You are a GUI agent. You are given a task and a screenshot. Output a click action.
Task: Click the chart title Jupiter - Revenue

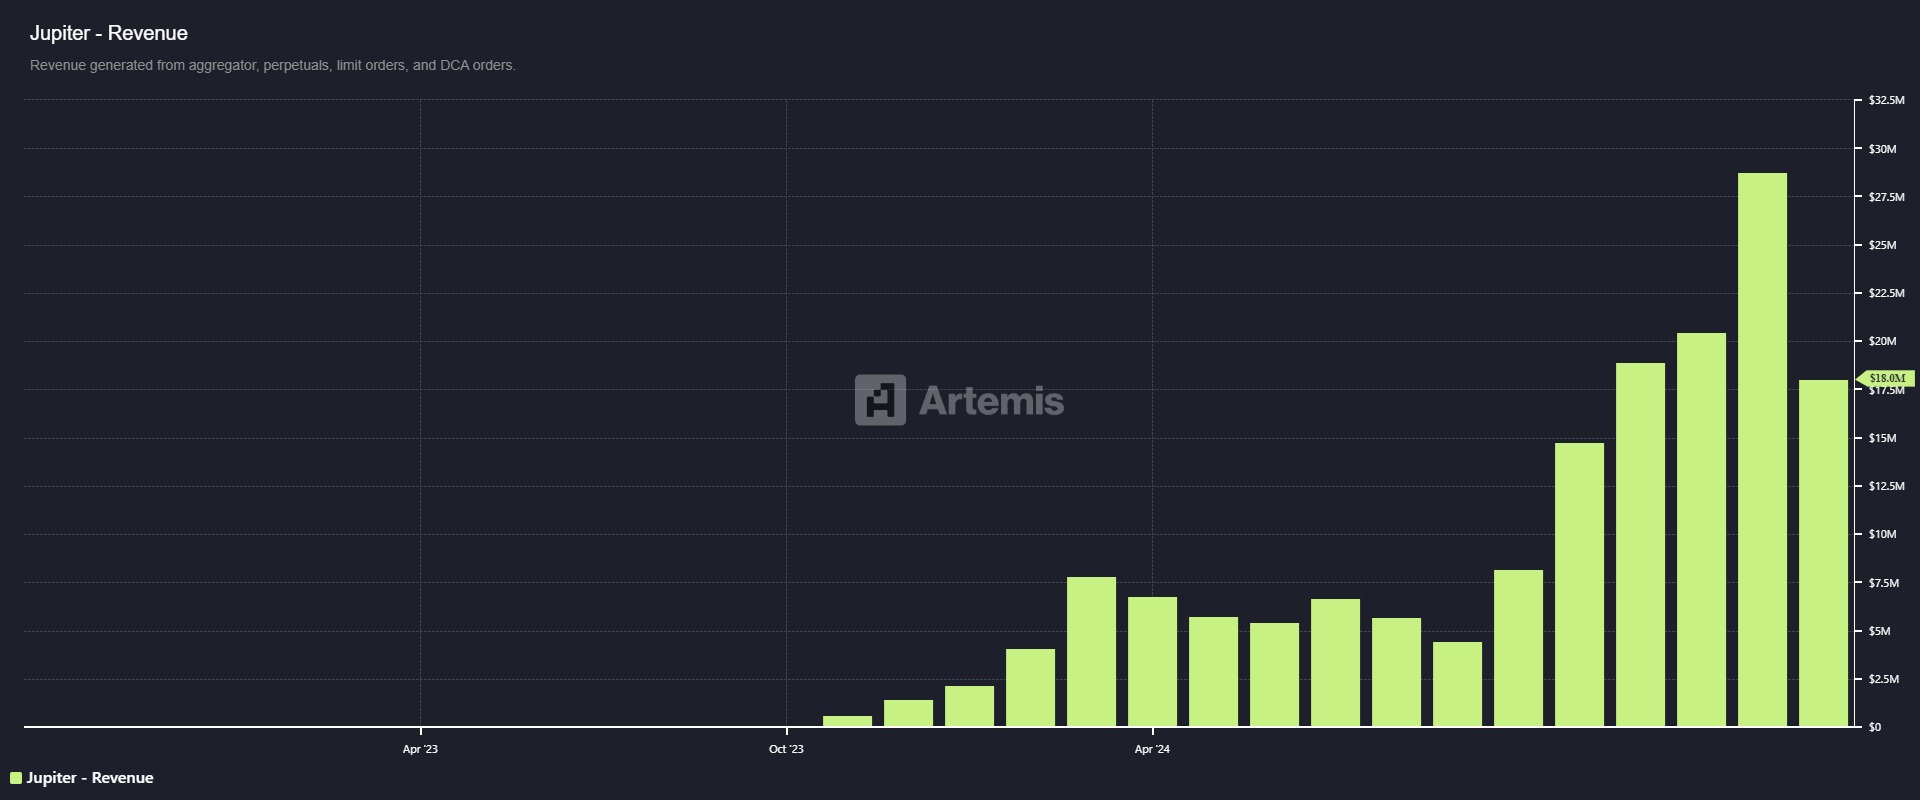coord(109,33)
